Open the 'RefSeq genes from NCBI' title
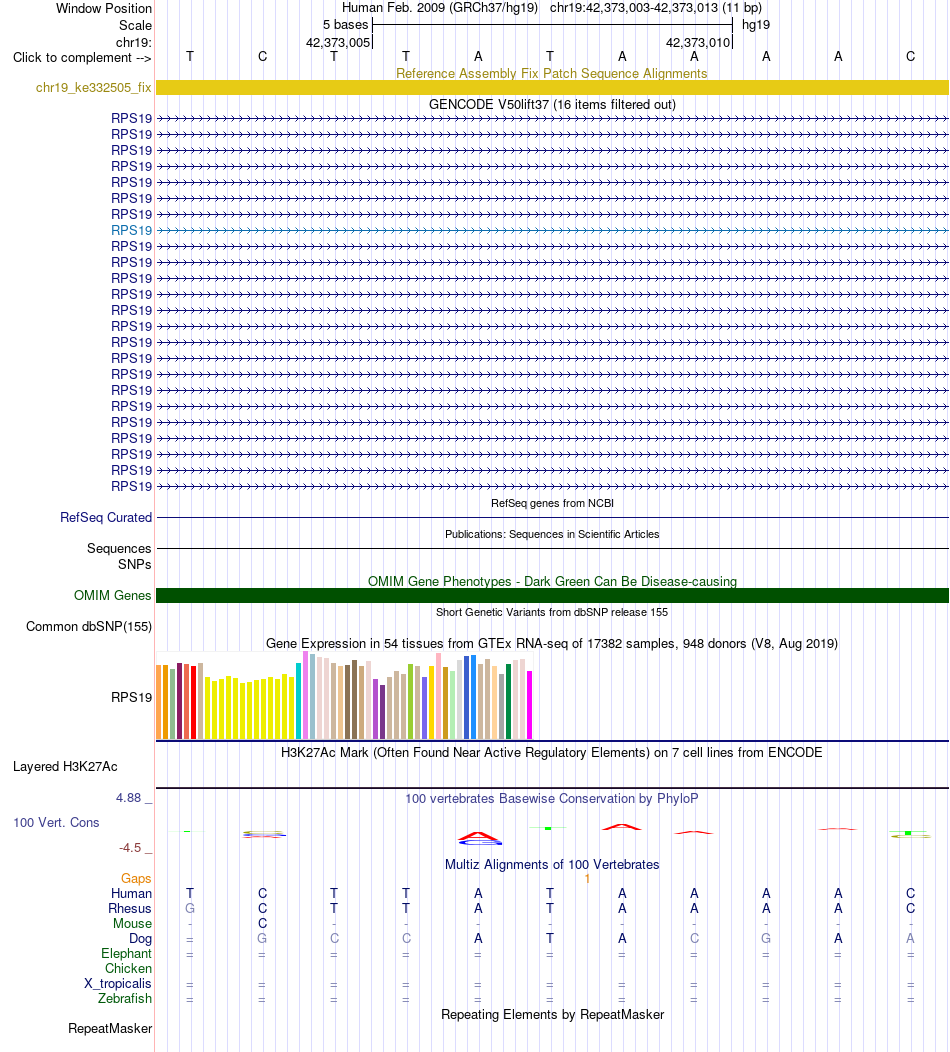This screenshot has height=1052, width=950. pos(552,503)
